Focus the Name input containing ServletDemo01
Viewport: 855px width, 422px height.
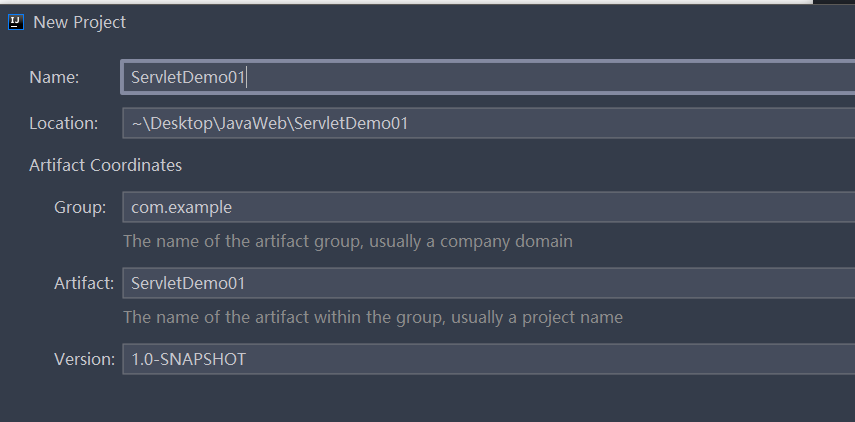click(x=487, y=77)
